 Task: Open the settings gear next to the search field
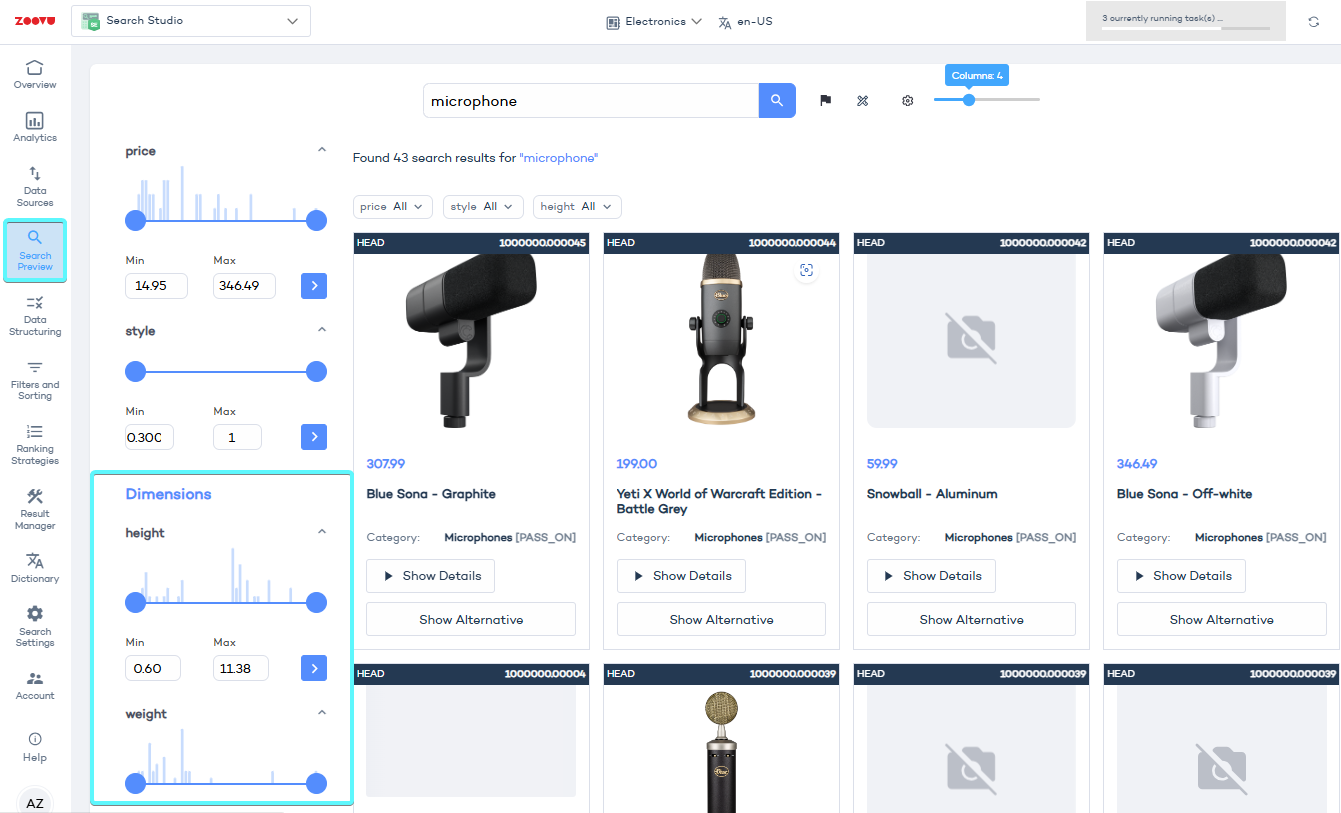point(907,100)
